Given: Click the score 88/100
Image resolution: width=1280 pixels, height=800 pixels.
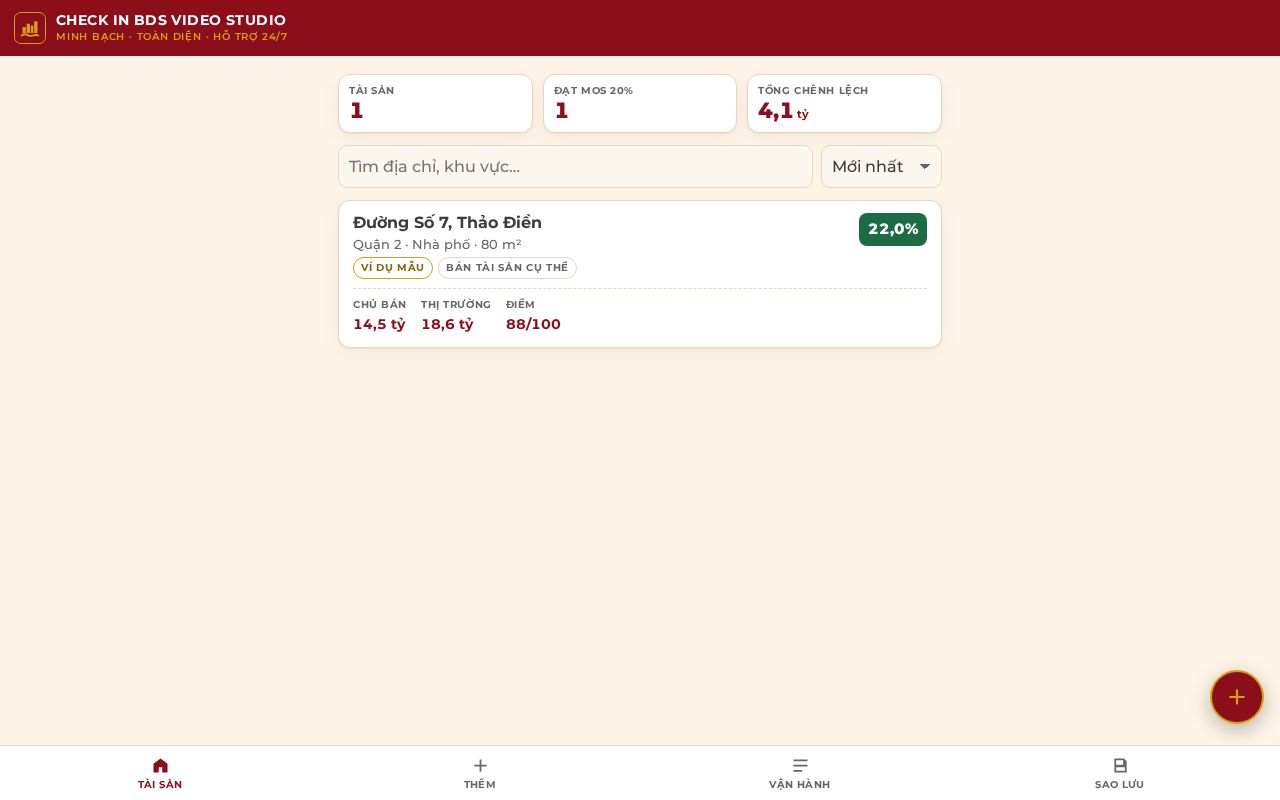Looking at the screenshot, I should coord(533,324).
